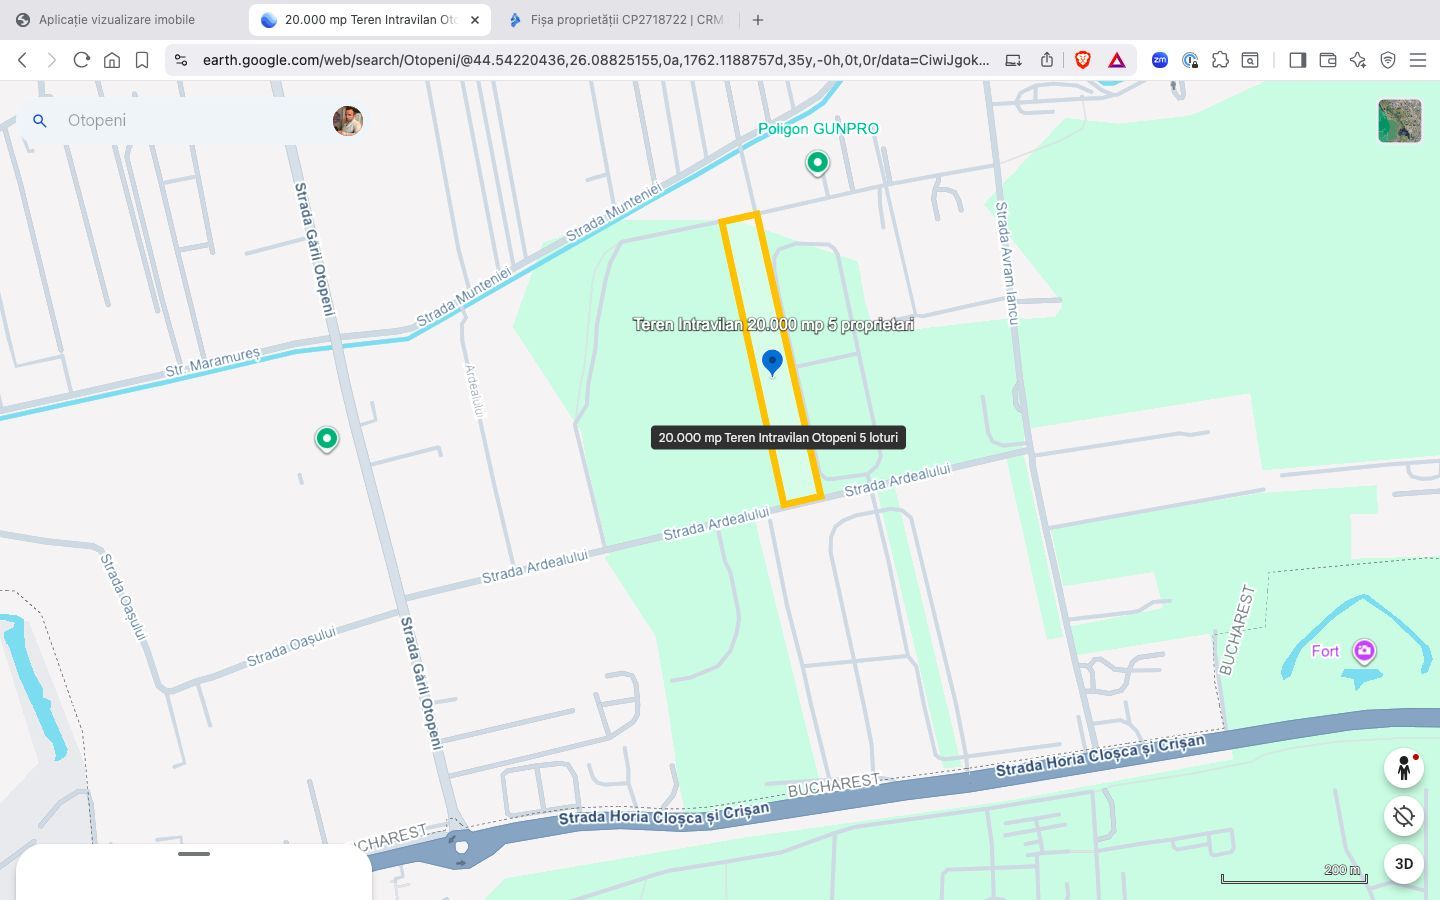Image resolution: width=1440 pixels, height=900 pixels.
Task: Enter Street View with the Pegman icon
Action: point(1404,768)
